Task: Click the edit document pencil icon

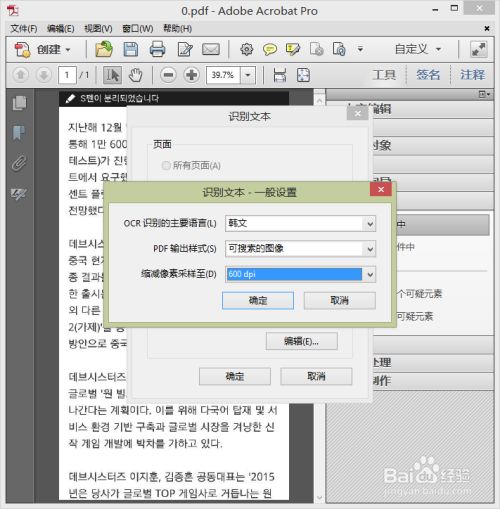Action: pyautogui.click(x=184, y=49)
